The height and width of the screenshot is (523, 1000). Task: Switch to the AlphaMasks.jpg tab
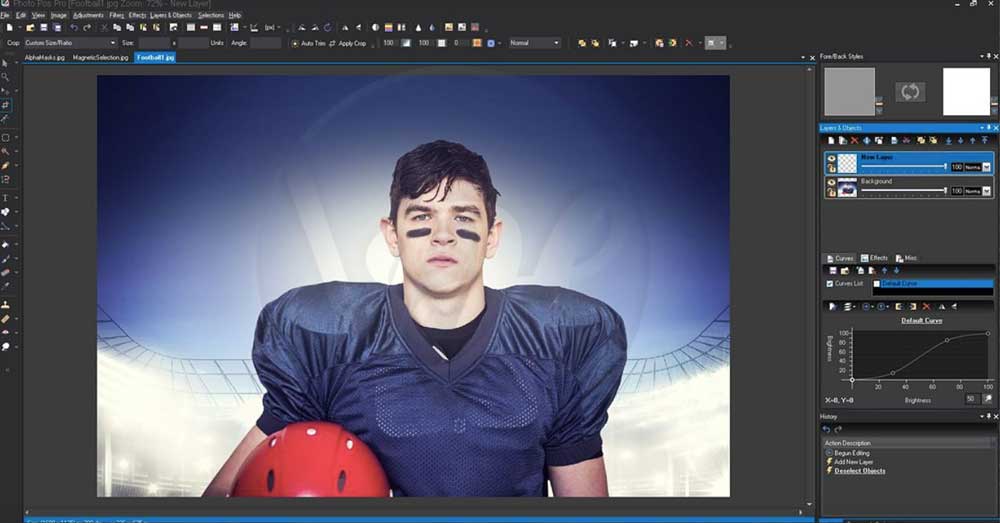tap(45, 58)
